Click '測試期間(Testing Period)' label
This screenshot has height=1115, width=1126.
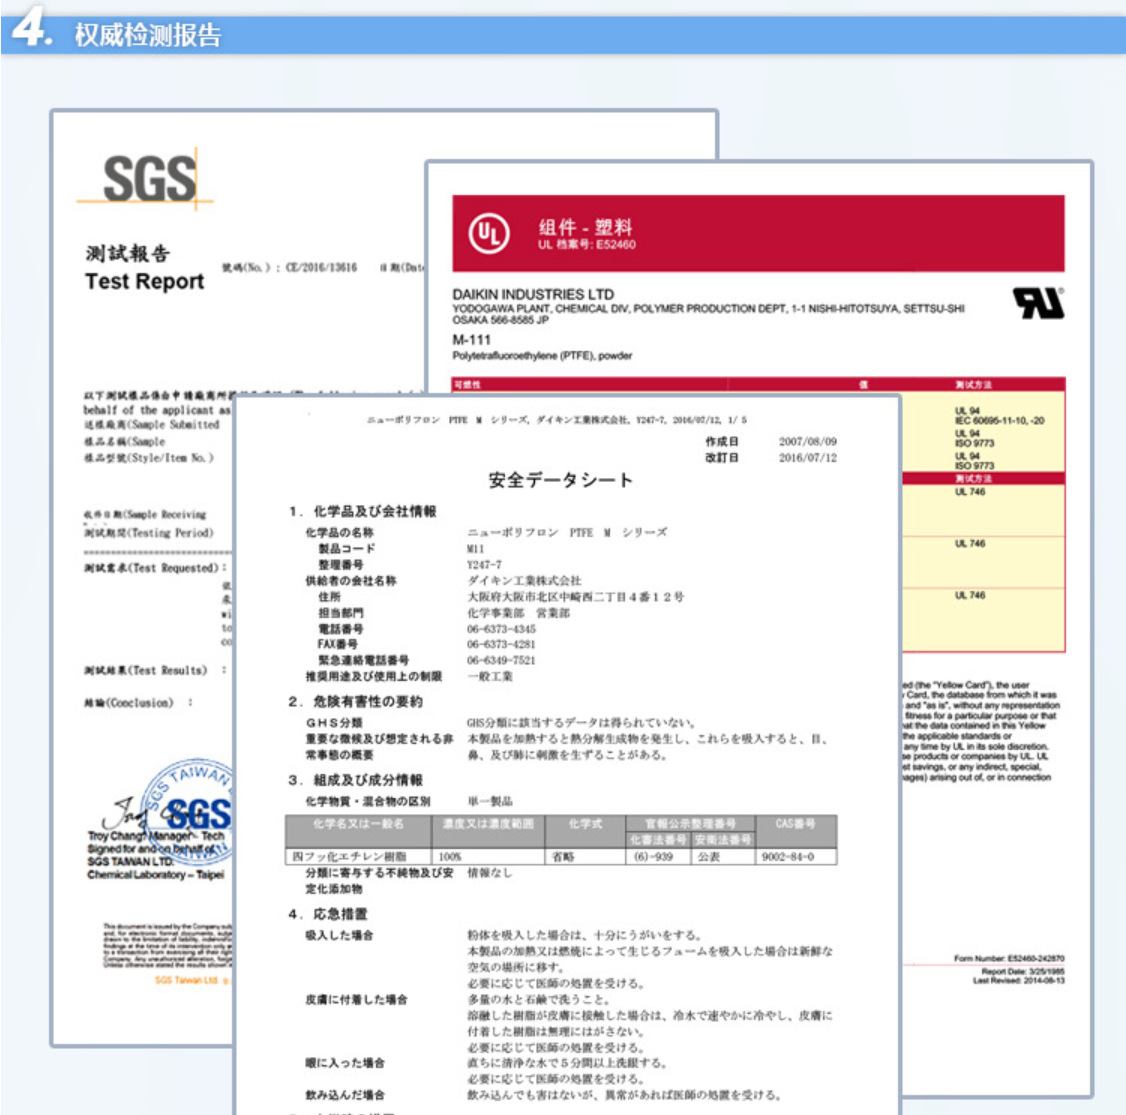tap(149, 533)
